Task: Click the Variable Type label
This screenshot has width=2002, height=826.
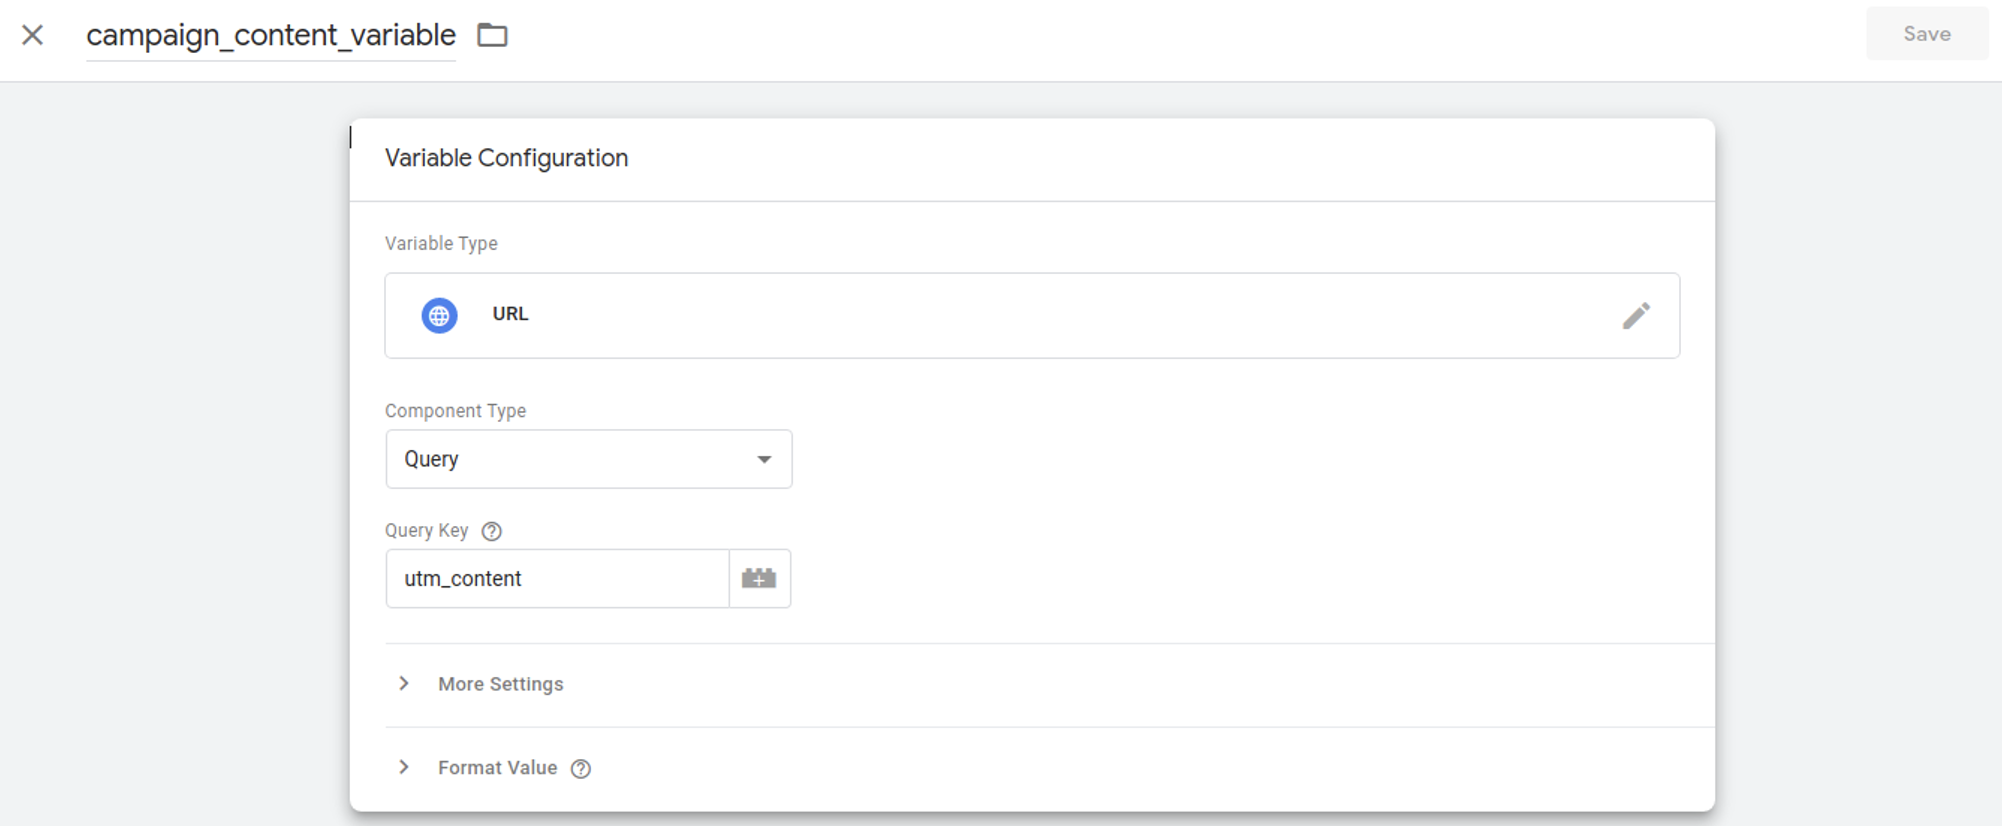Action: pyautogui.click(x=441, y=244)
